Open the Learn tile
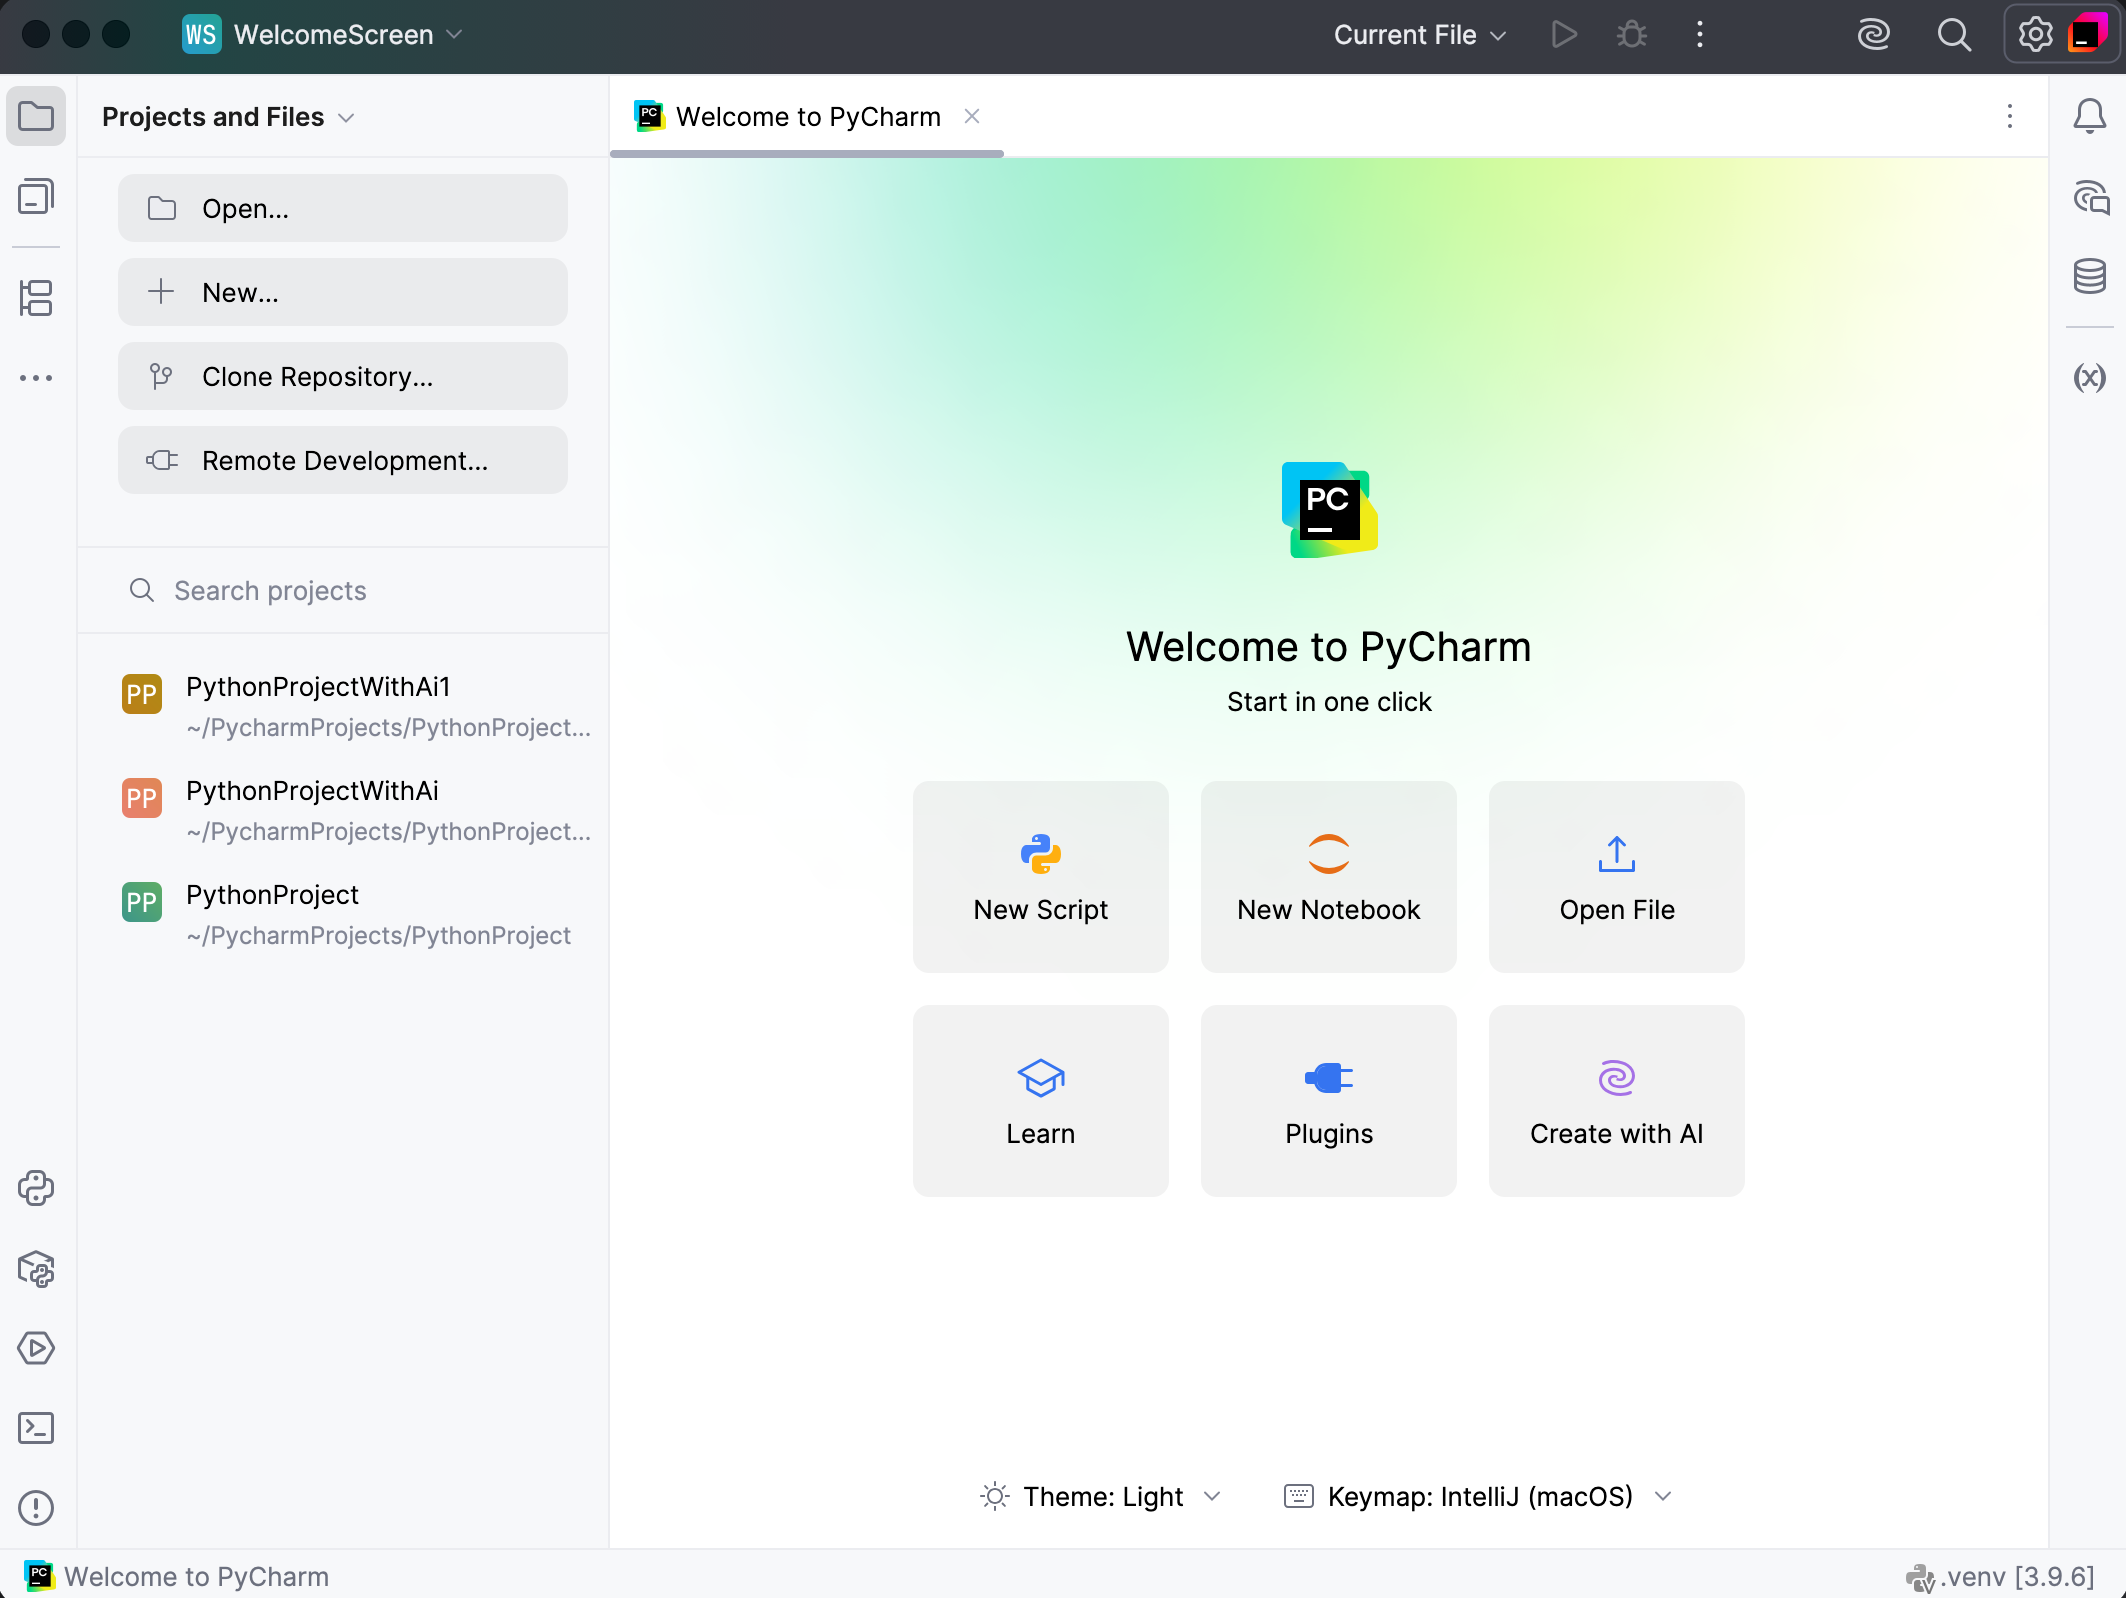This screenshot has height=1598, width=2126. click(1041, 1100)
